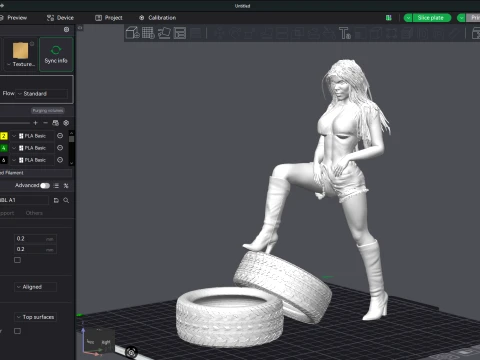480x360 pixels.
Task: Click the Auto orient icon
Action: [164, 33]
